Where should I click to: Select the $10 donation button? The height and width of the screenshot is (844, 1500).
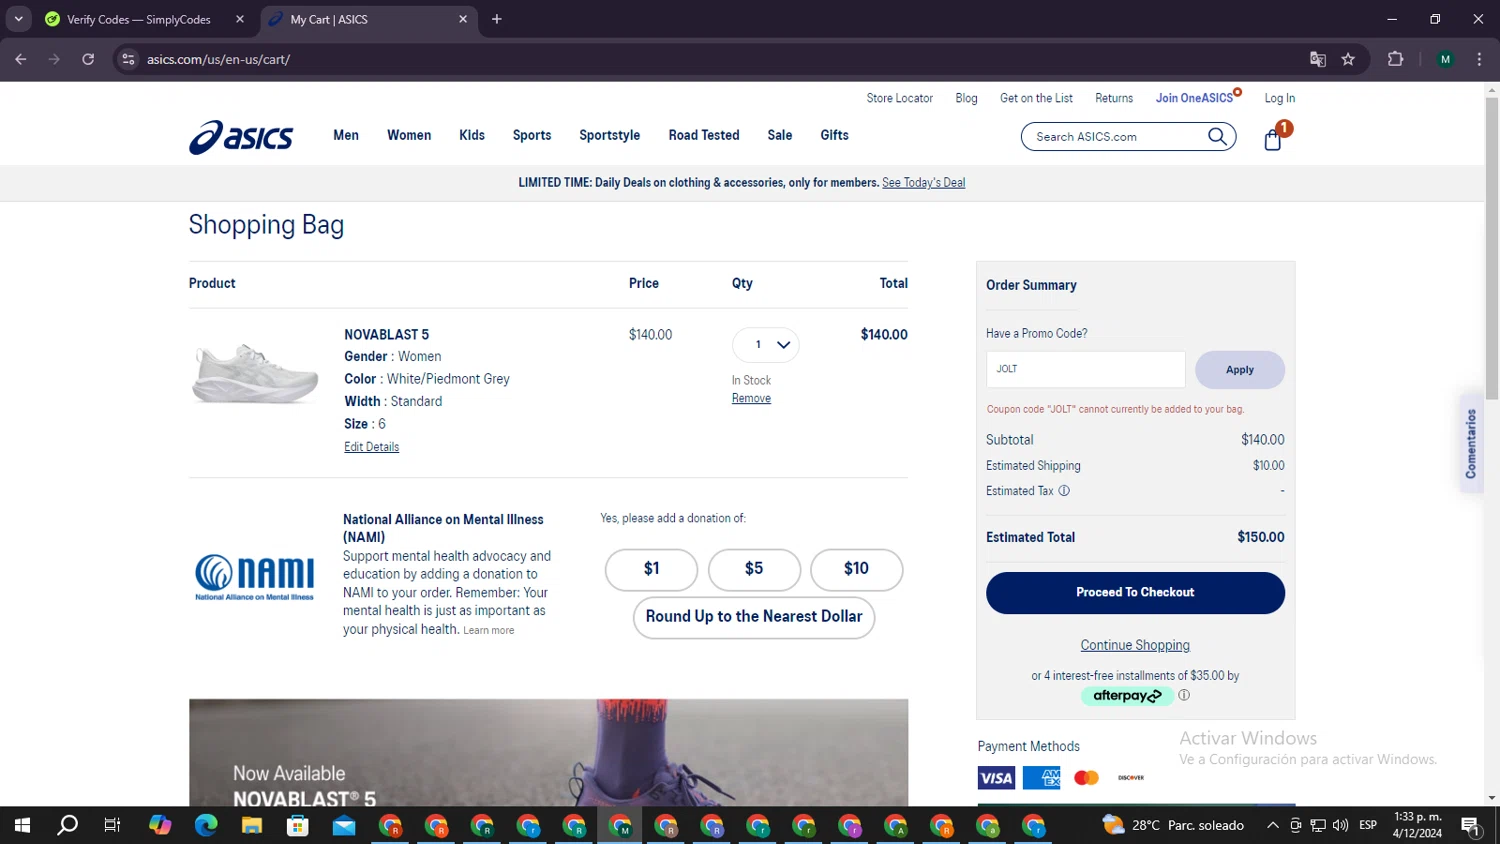coord(857,569)
